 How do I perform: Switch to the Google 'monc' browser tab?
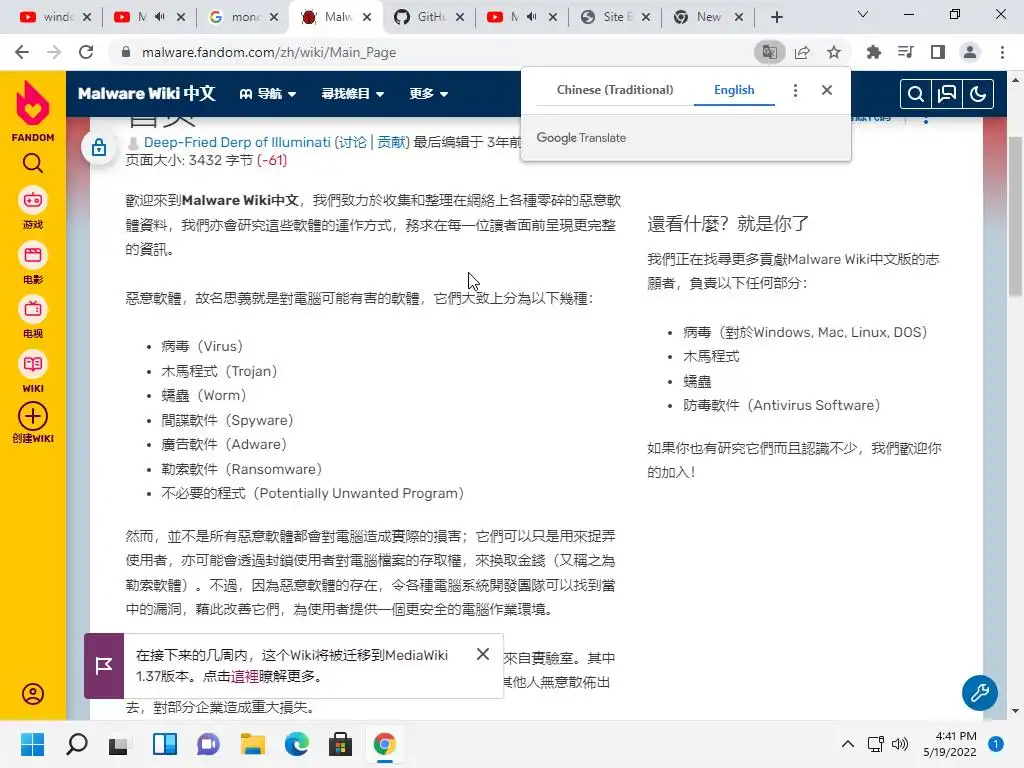point(242,17)
